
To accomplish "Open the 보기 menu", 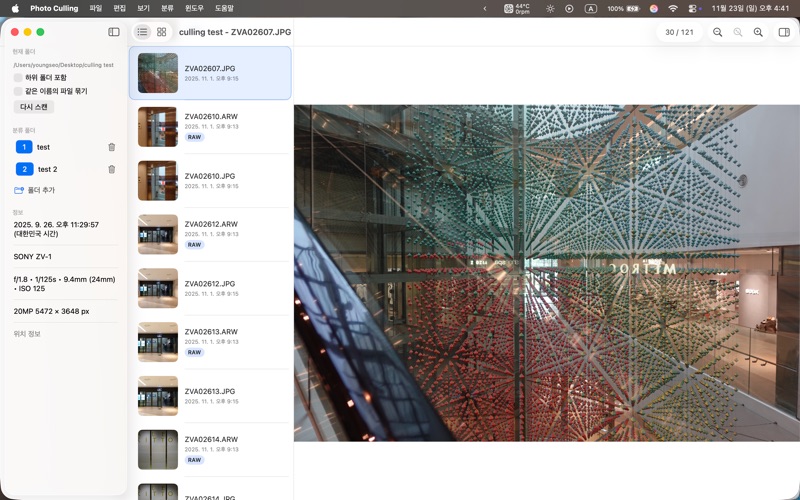I will [143, 8].
